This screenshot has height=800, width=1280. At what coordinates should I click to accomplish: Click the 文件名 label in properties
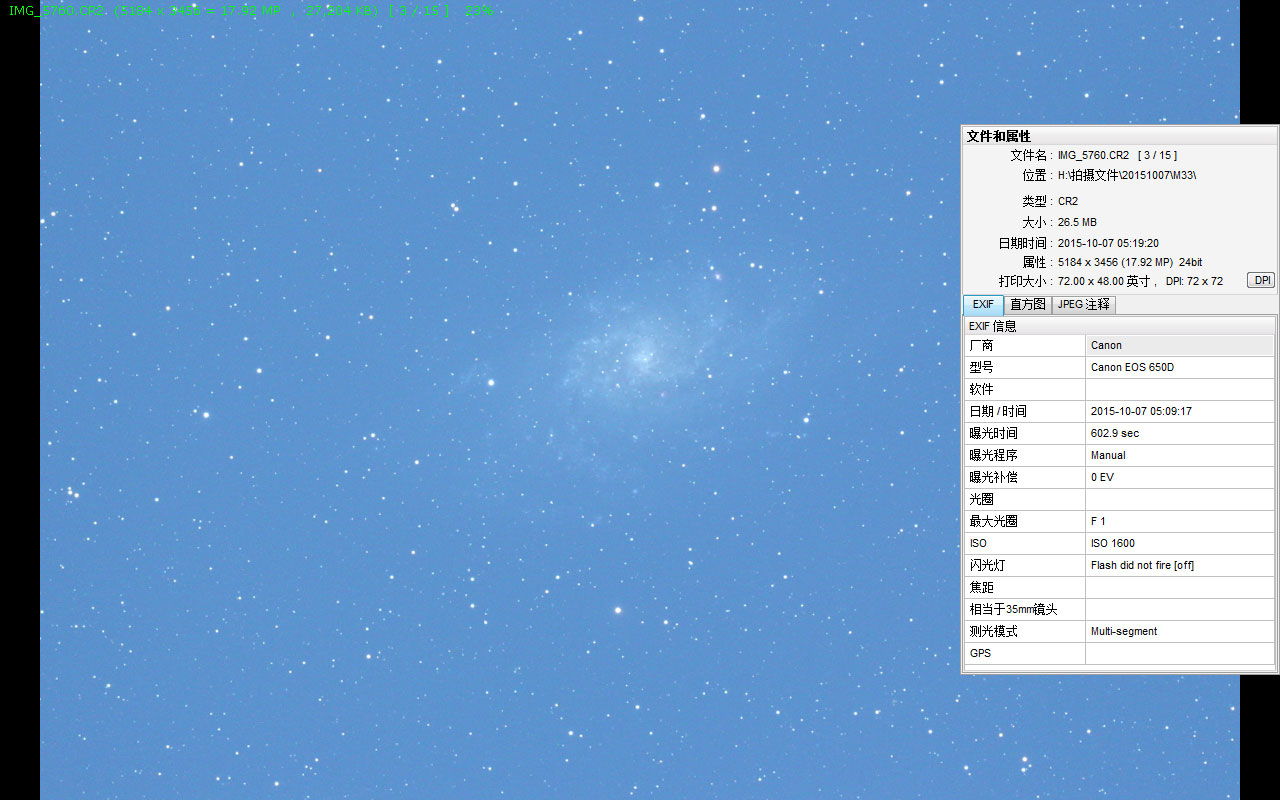[x=1029, y=155]
